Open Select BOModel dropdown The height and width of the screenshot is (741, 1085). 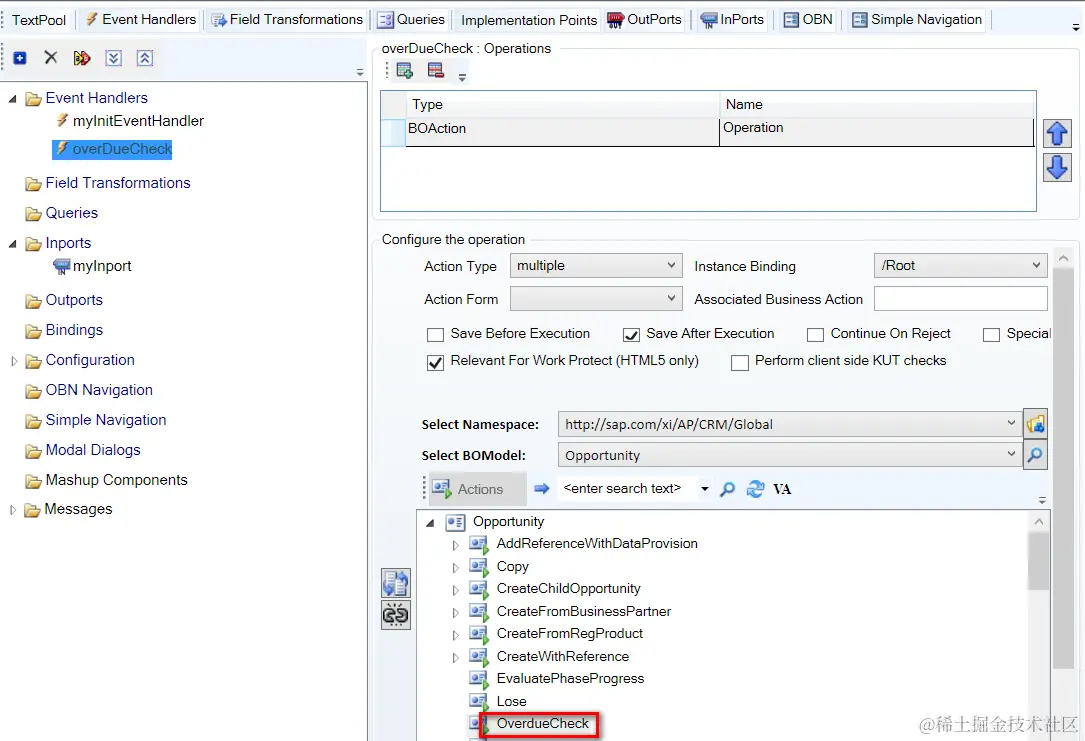(x=790, y=455)
